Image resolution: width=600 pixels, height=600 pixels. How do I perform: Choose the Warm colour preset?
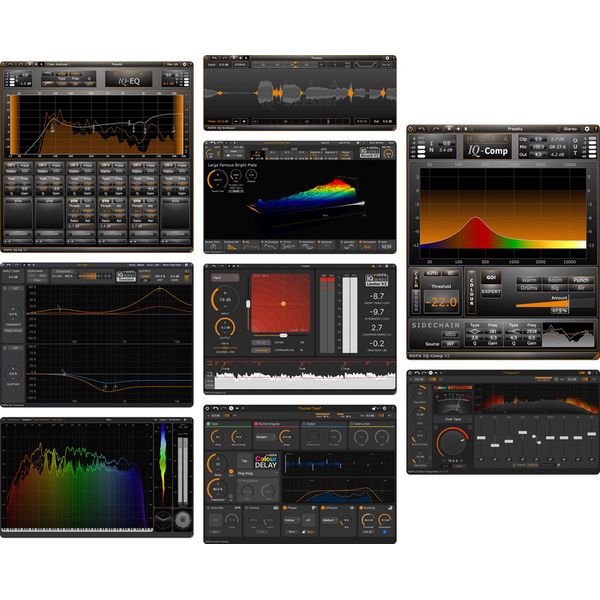(x=529, y=280)
